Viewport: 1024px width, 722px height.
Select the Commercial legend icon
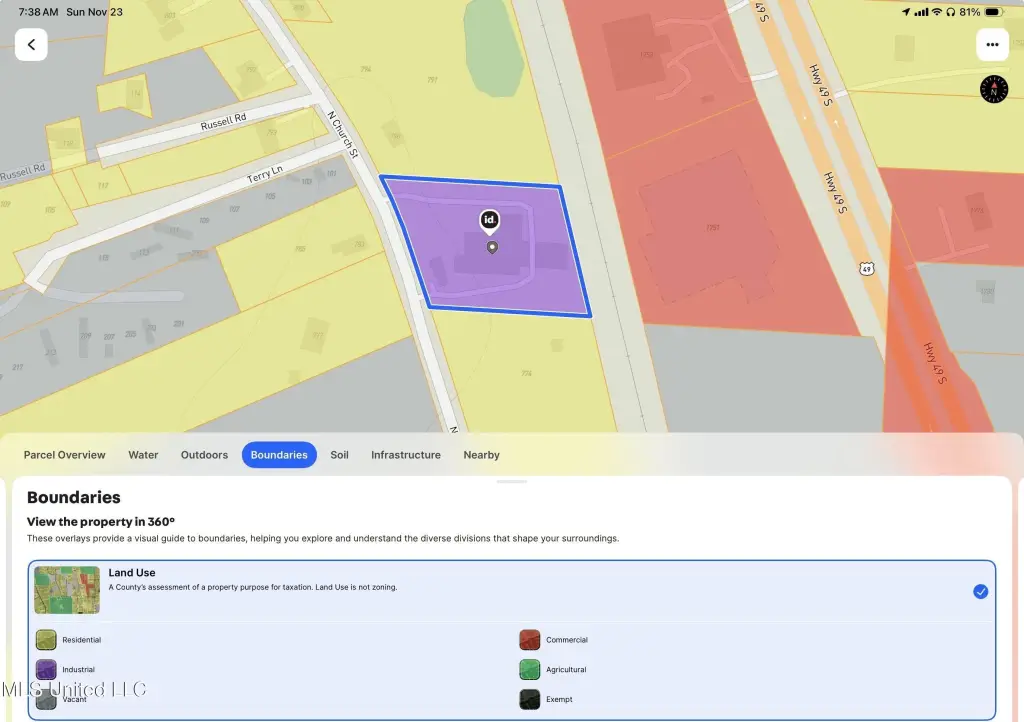pos(530,640)
